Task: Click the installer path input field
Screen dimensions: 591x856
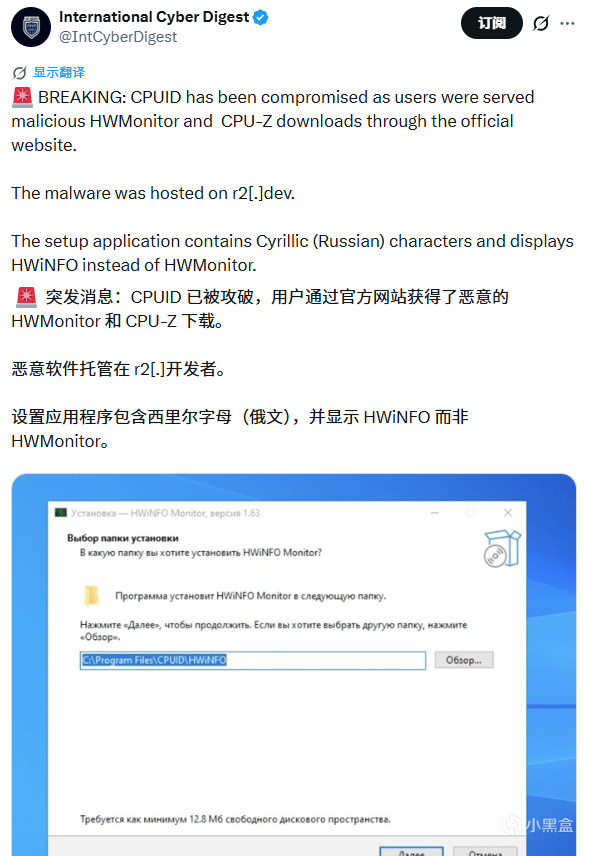Action: (253, 660)
